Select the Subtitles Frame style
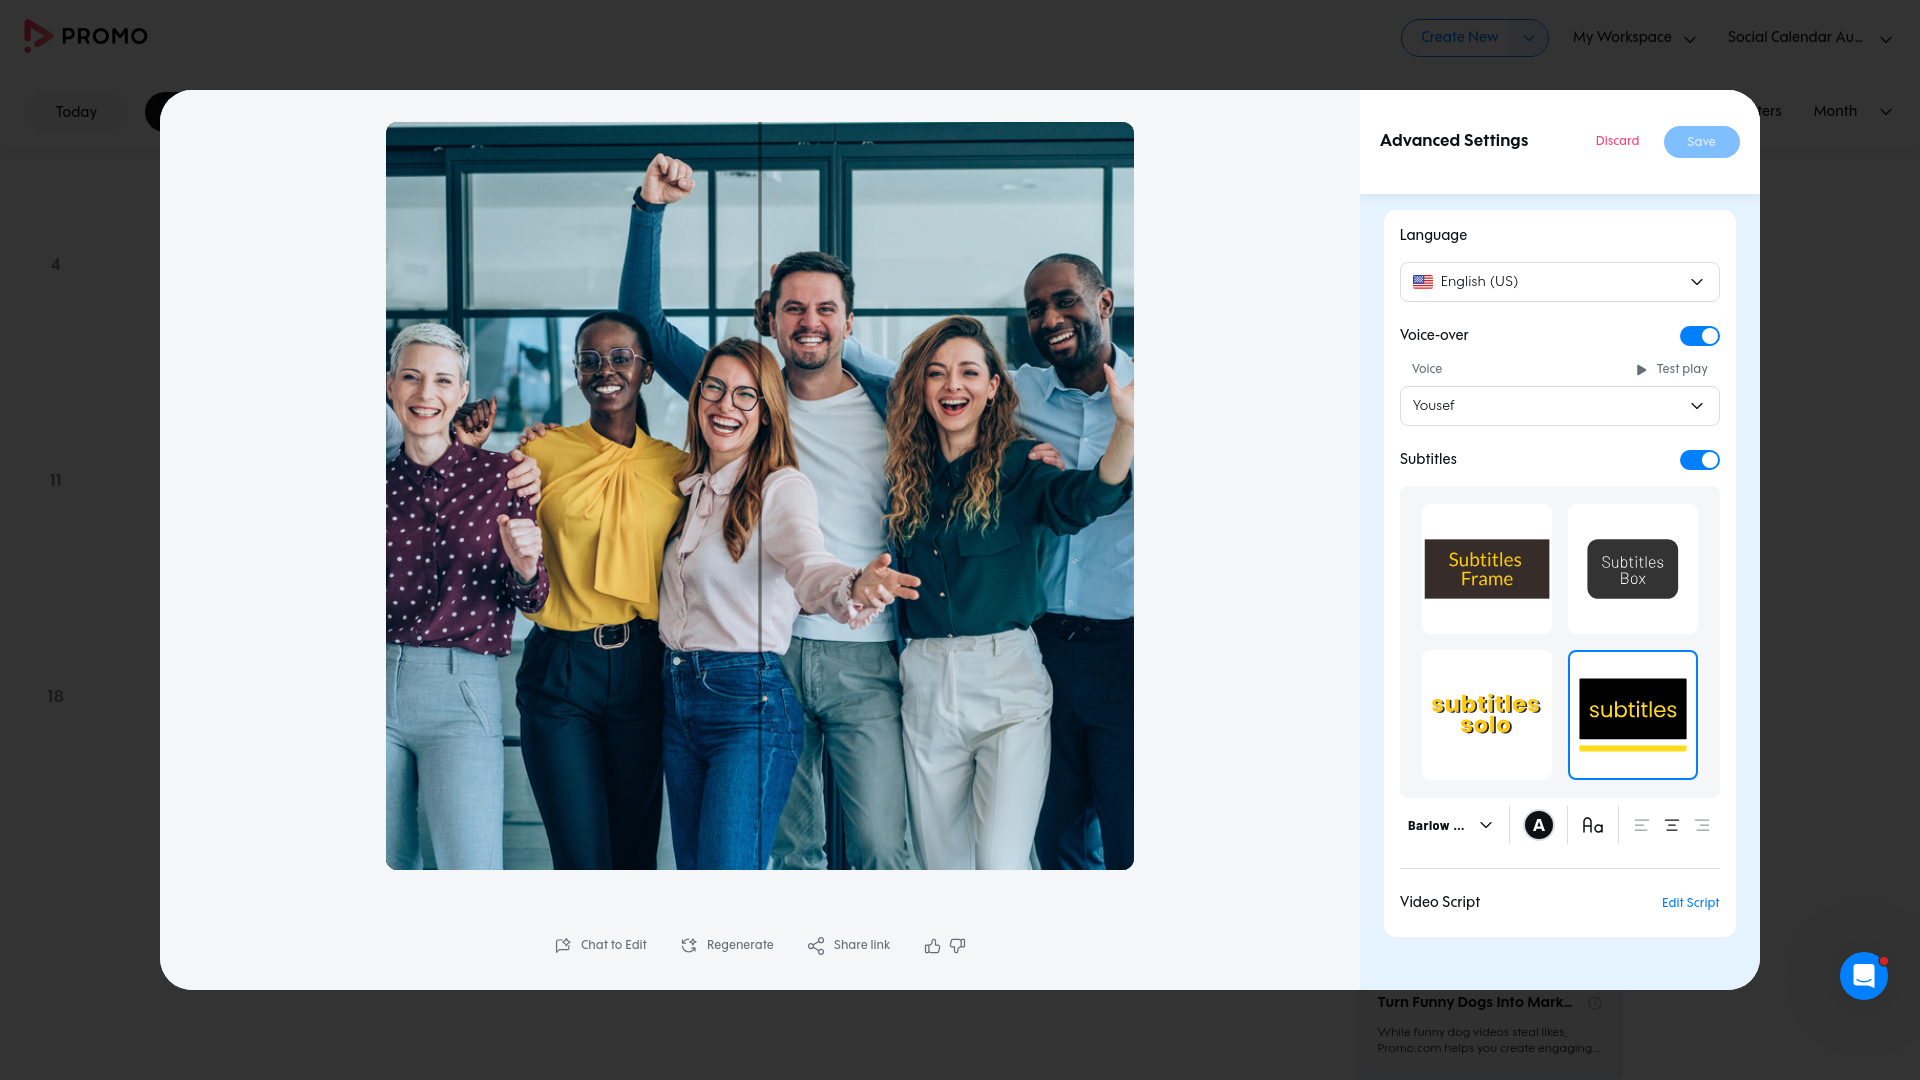Viewport: 1920px width, 1080px height. pyautogui.click(x=1487, y=569)
